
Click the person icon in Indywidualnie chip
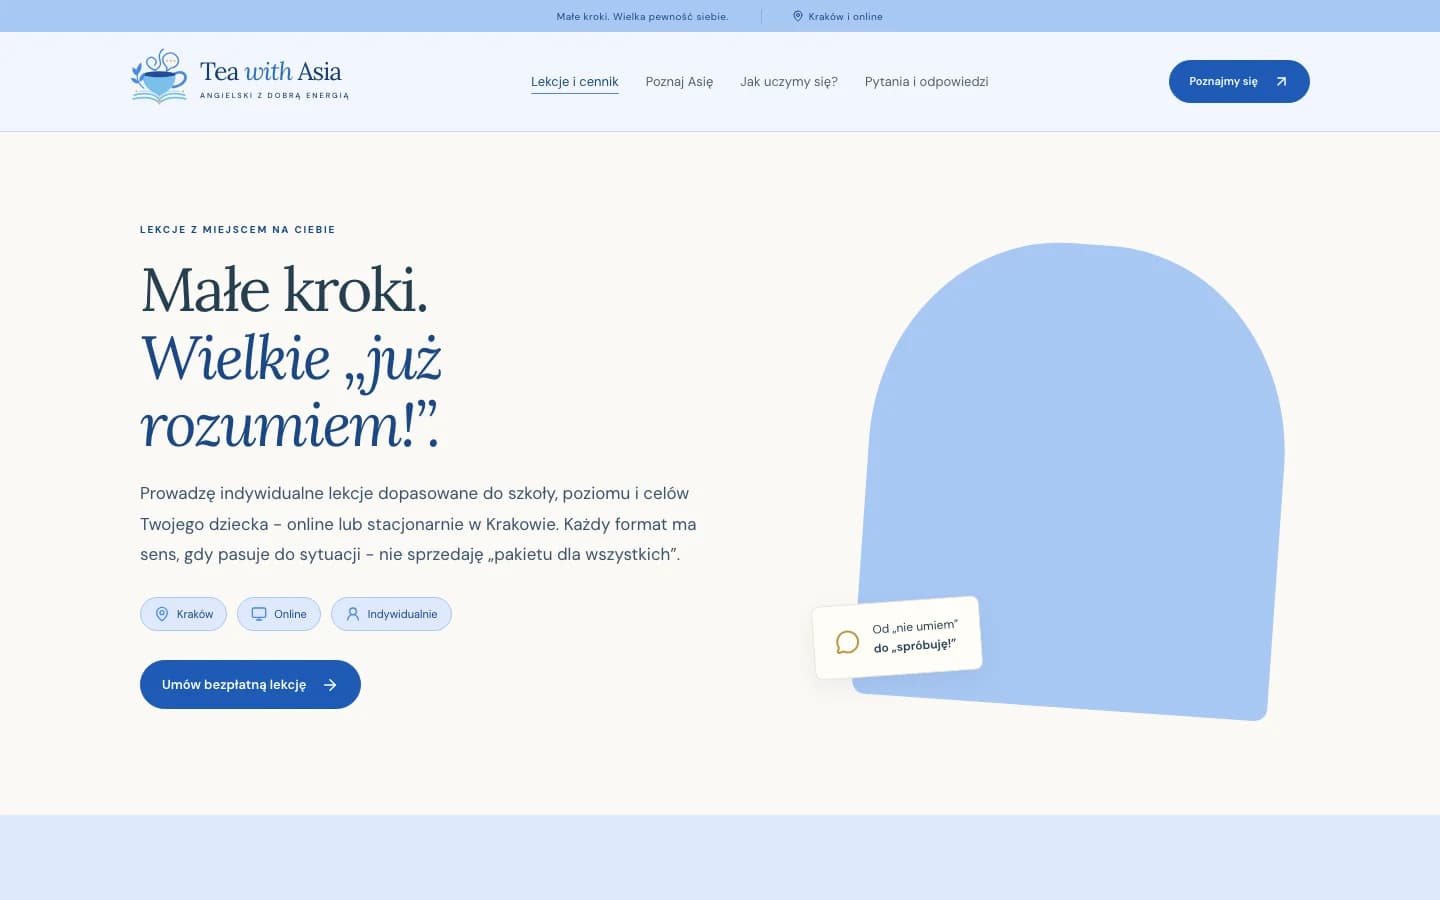(x=353, y=614)
